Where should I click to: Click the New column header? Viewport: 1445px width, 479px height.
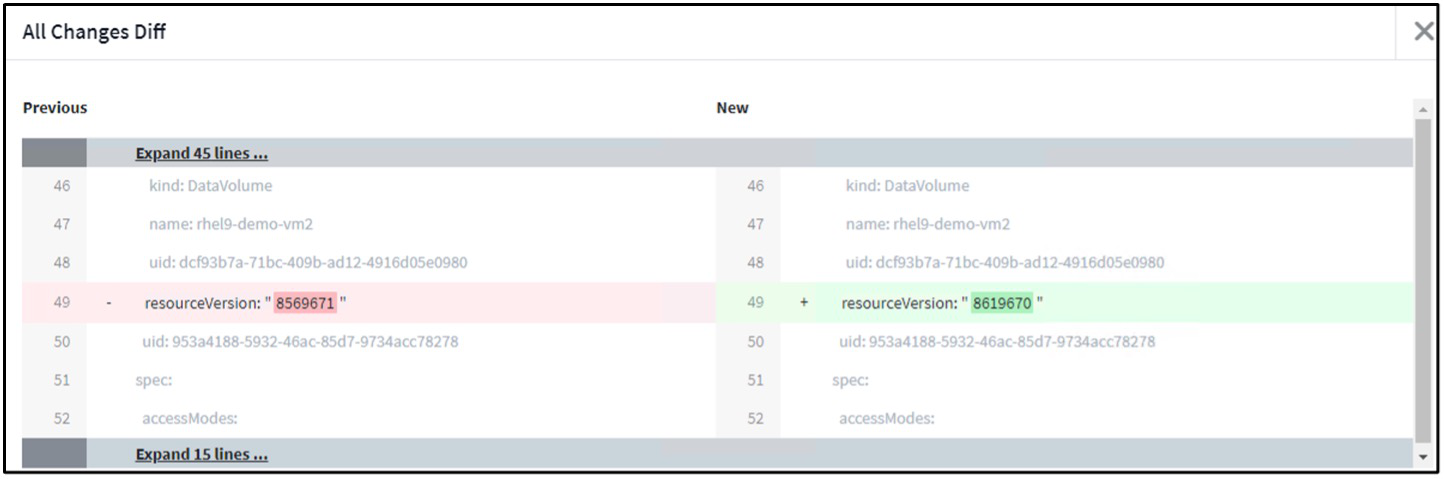732,108
